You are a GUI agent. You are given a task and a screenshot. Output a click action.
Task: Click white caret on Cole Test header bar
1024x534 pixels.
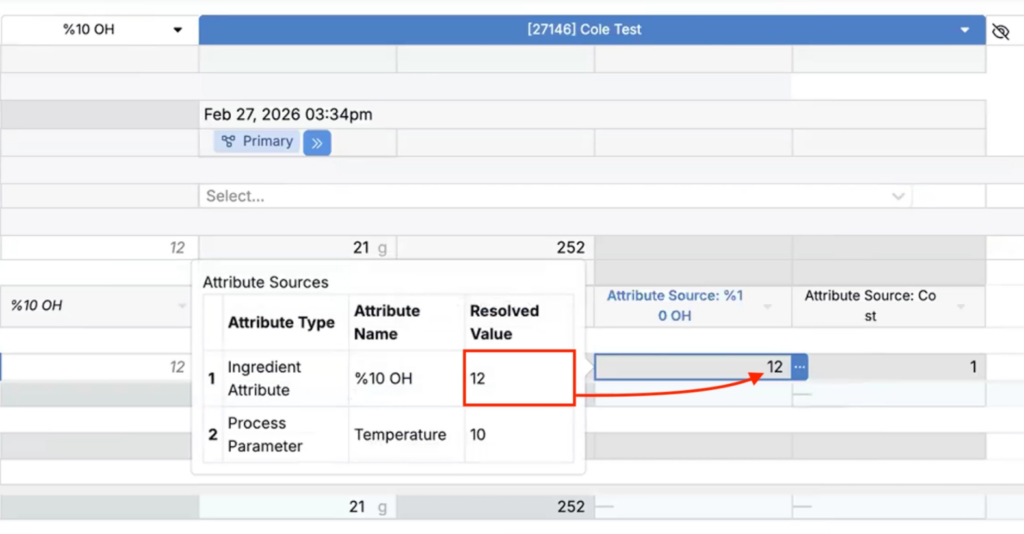tap(965, 30)
